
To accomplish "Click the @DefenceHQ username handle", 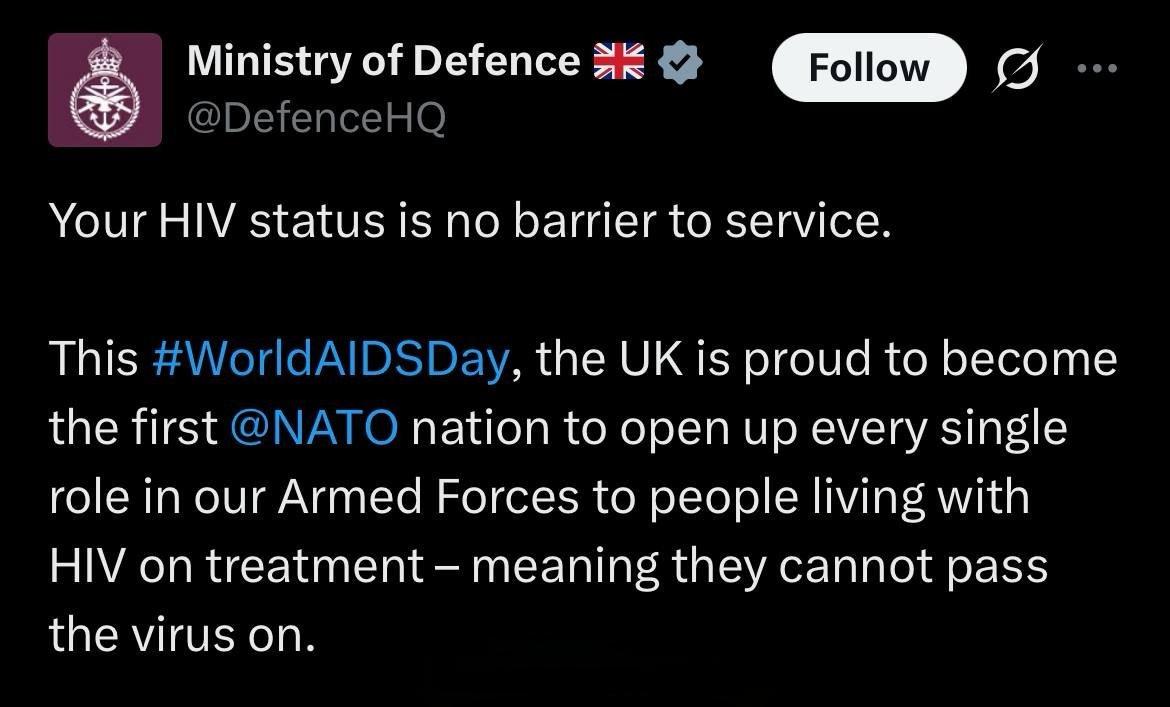I will click(x=315, y=117).
